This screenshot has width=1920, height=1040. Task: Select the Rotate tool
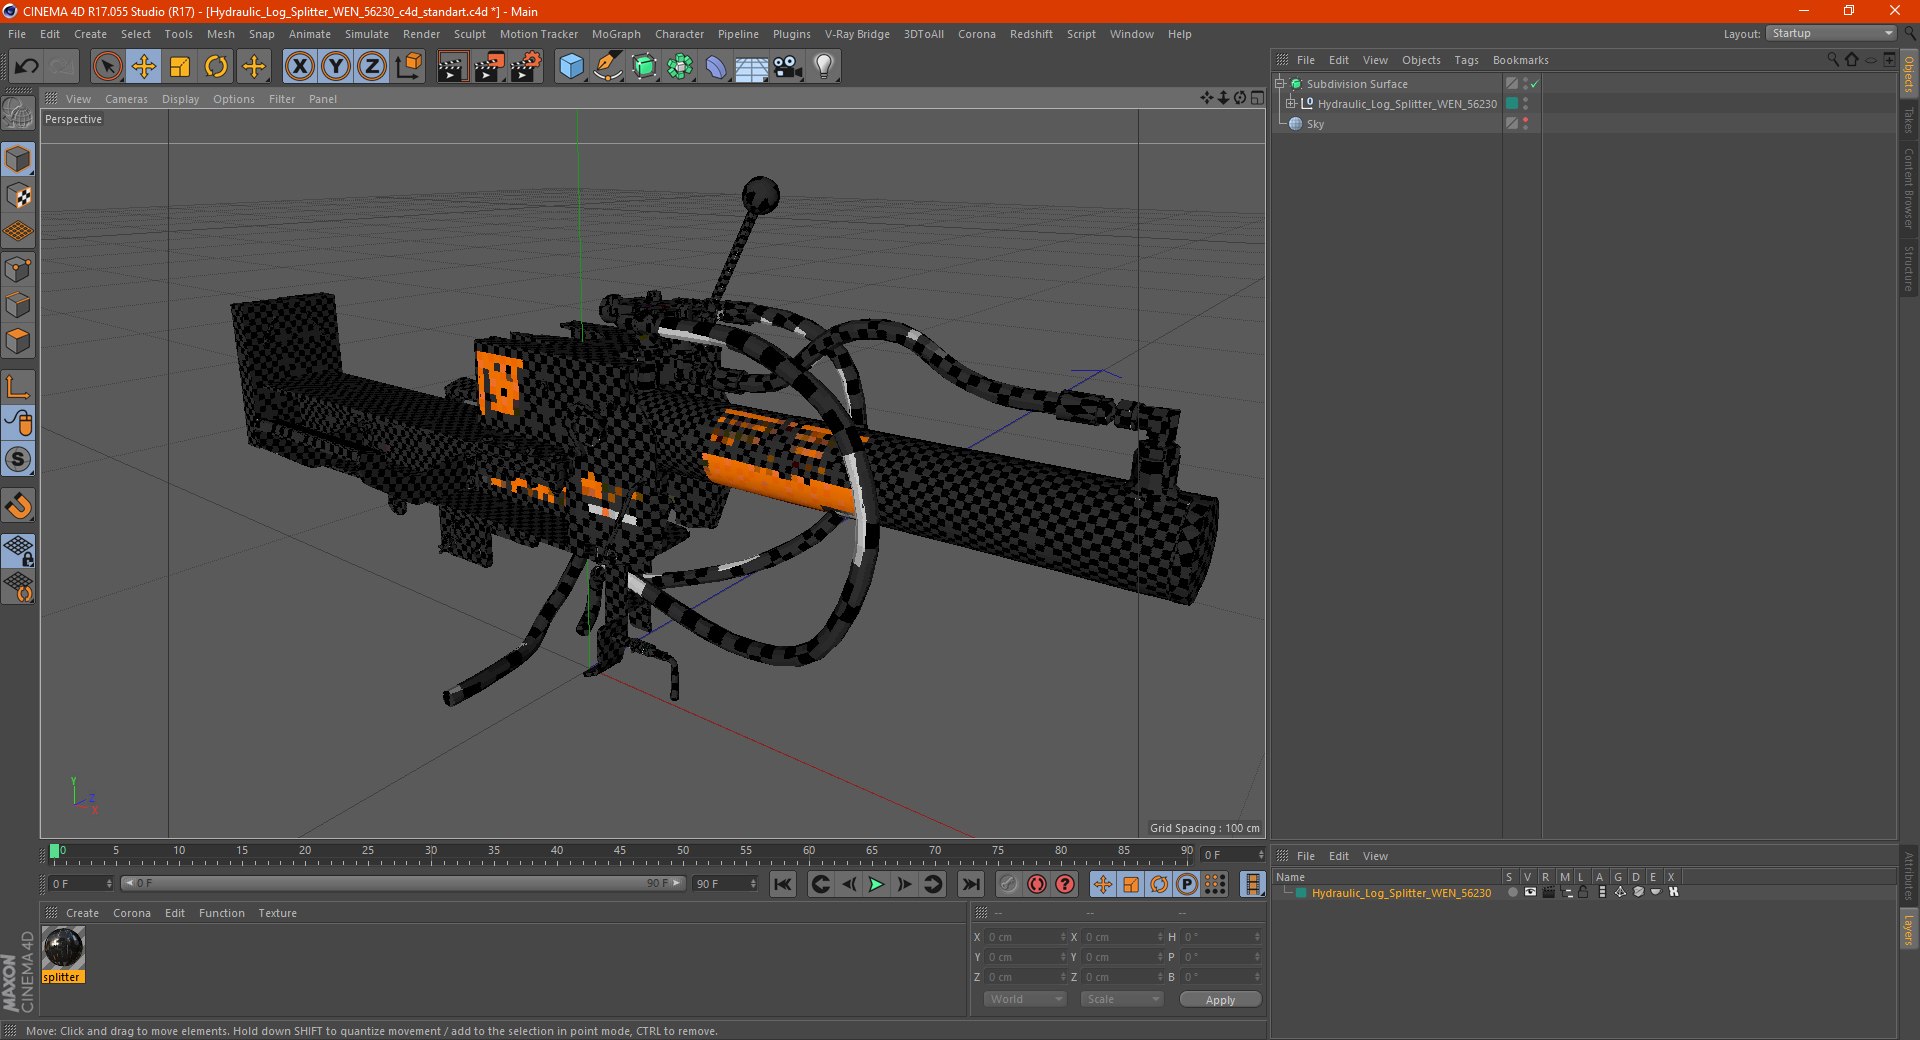tap(216, 67)
